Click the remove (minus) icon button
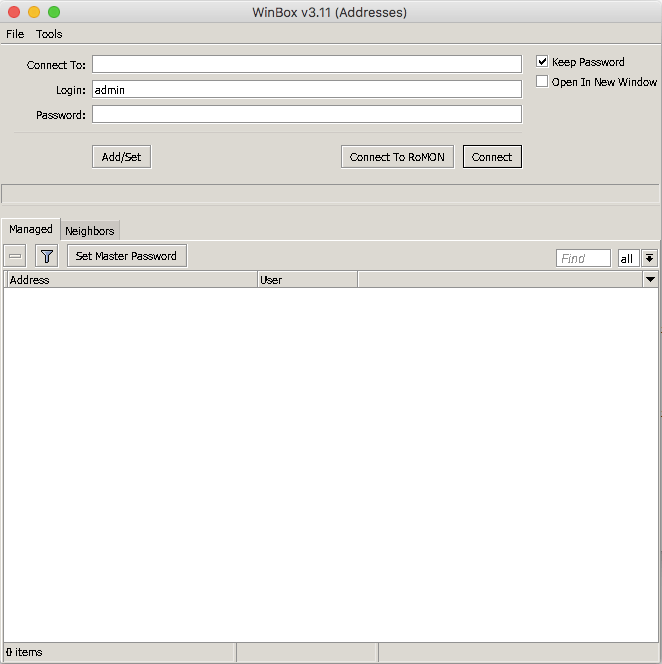This screenshot has height=664, width=662. (15, 256)
